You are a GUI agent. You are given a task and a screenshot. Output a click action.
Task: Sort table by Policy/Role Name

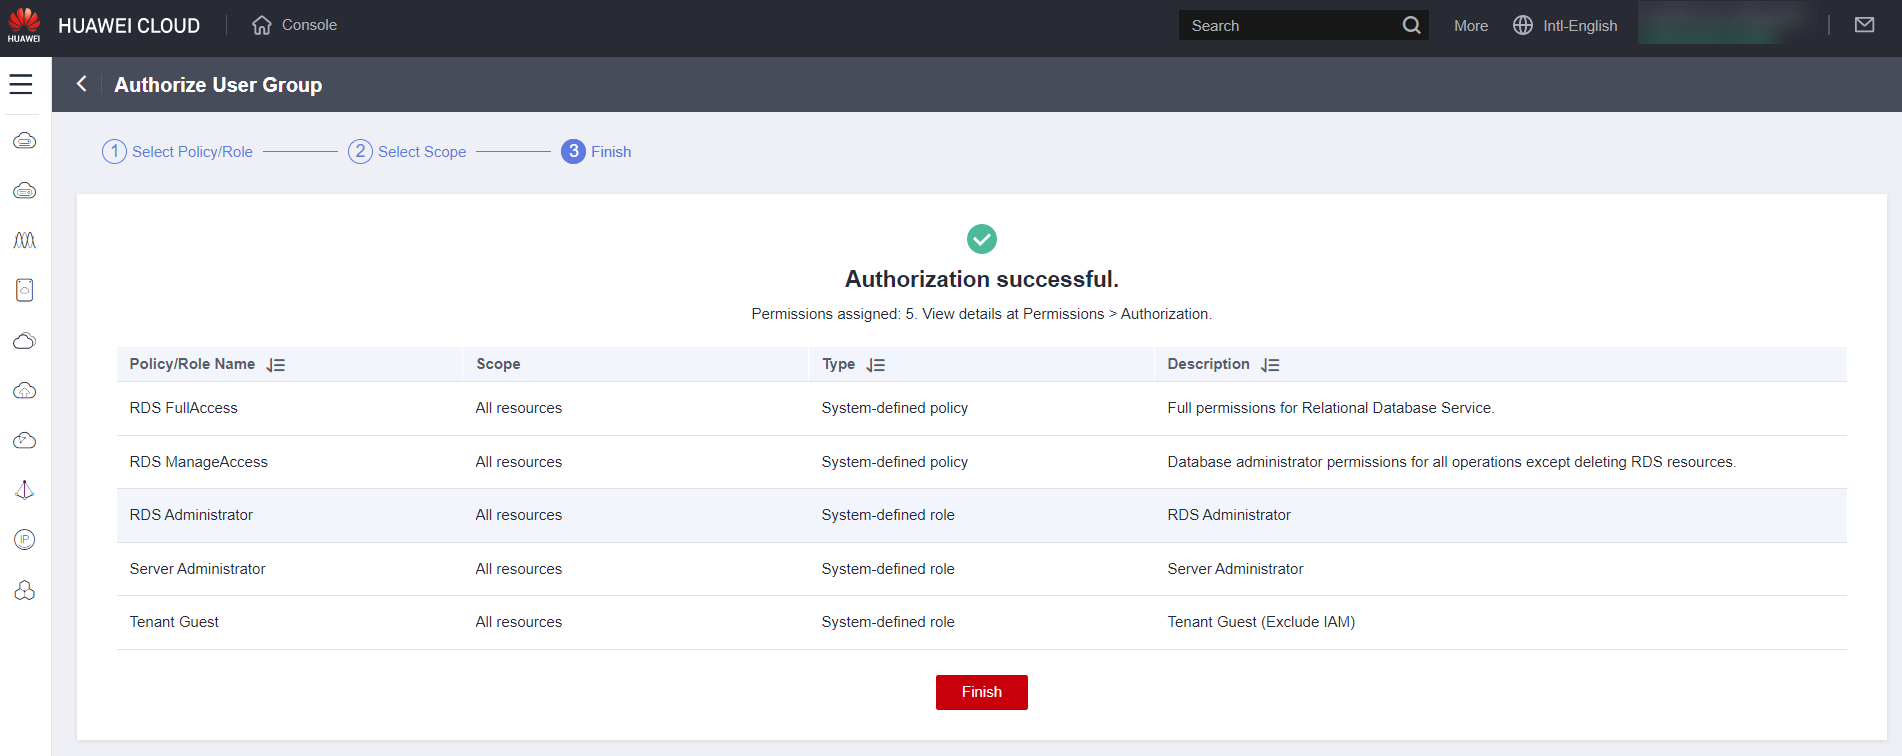click(276, 365)
